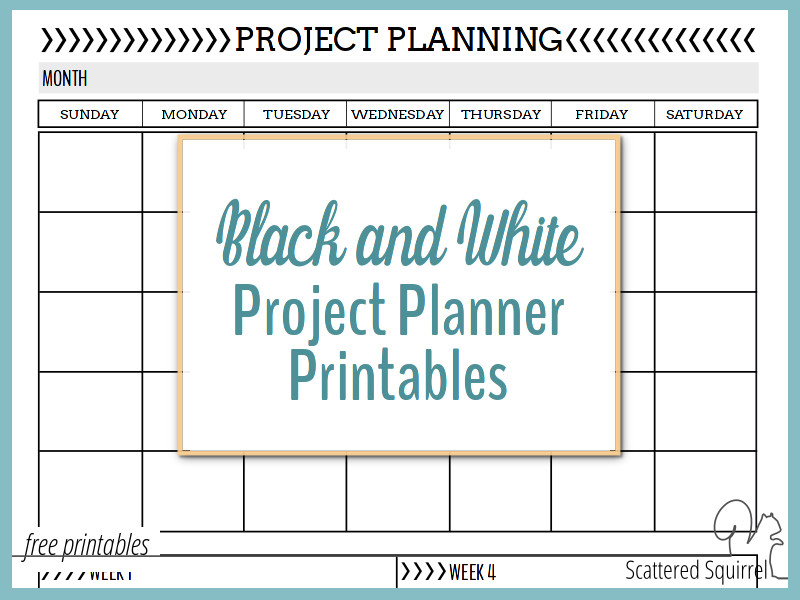The height and width of the screenshot is (600, 800).
Task: Click the WEEK 4 section heading
Action: [x=472, y=572]
